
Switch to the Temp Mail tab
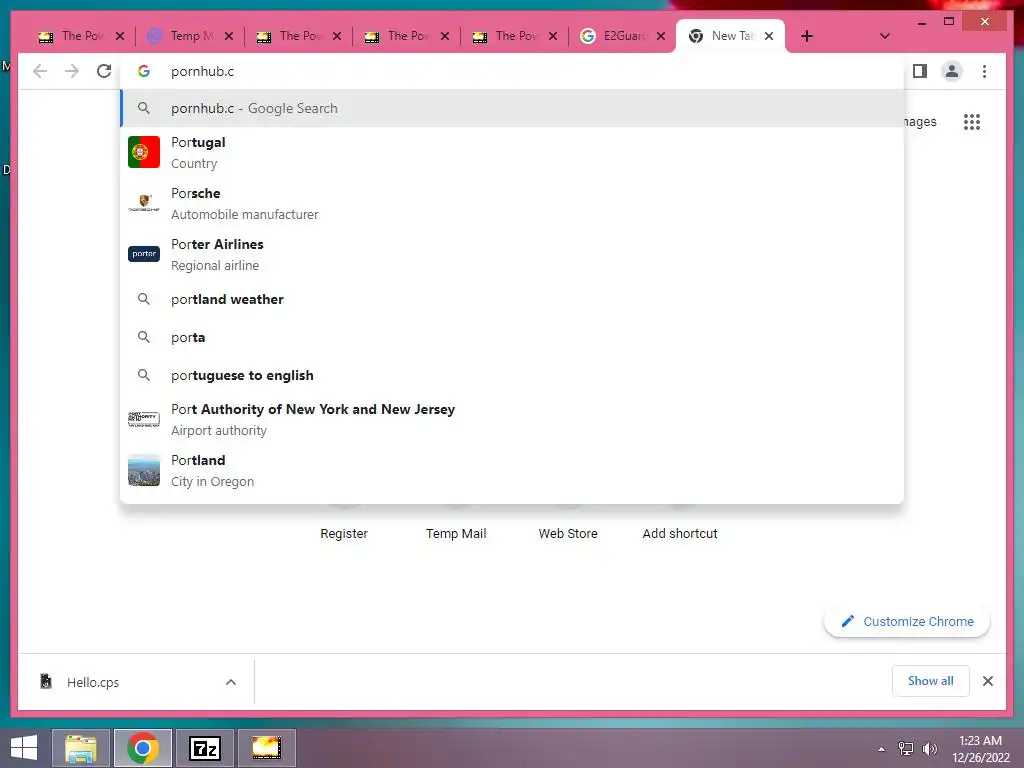[188, 36]
